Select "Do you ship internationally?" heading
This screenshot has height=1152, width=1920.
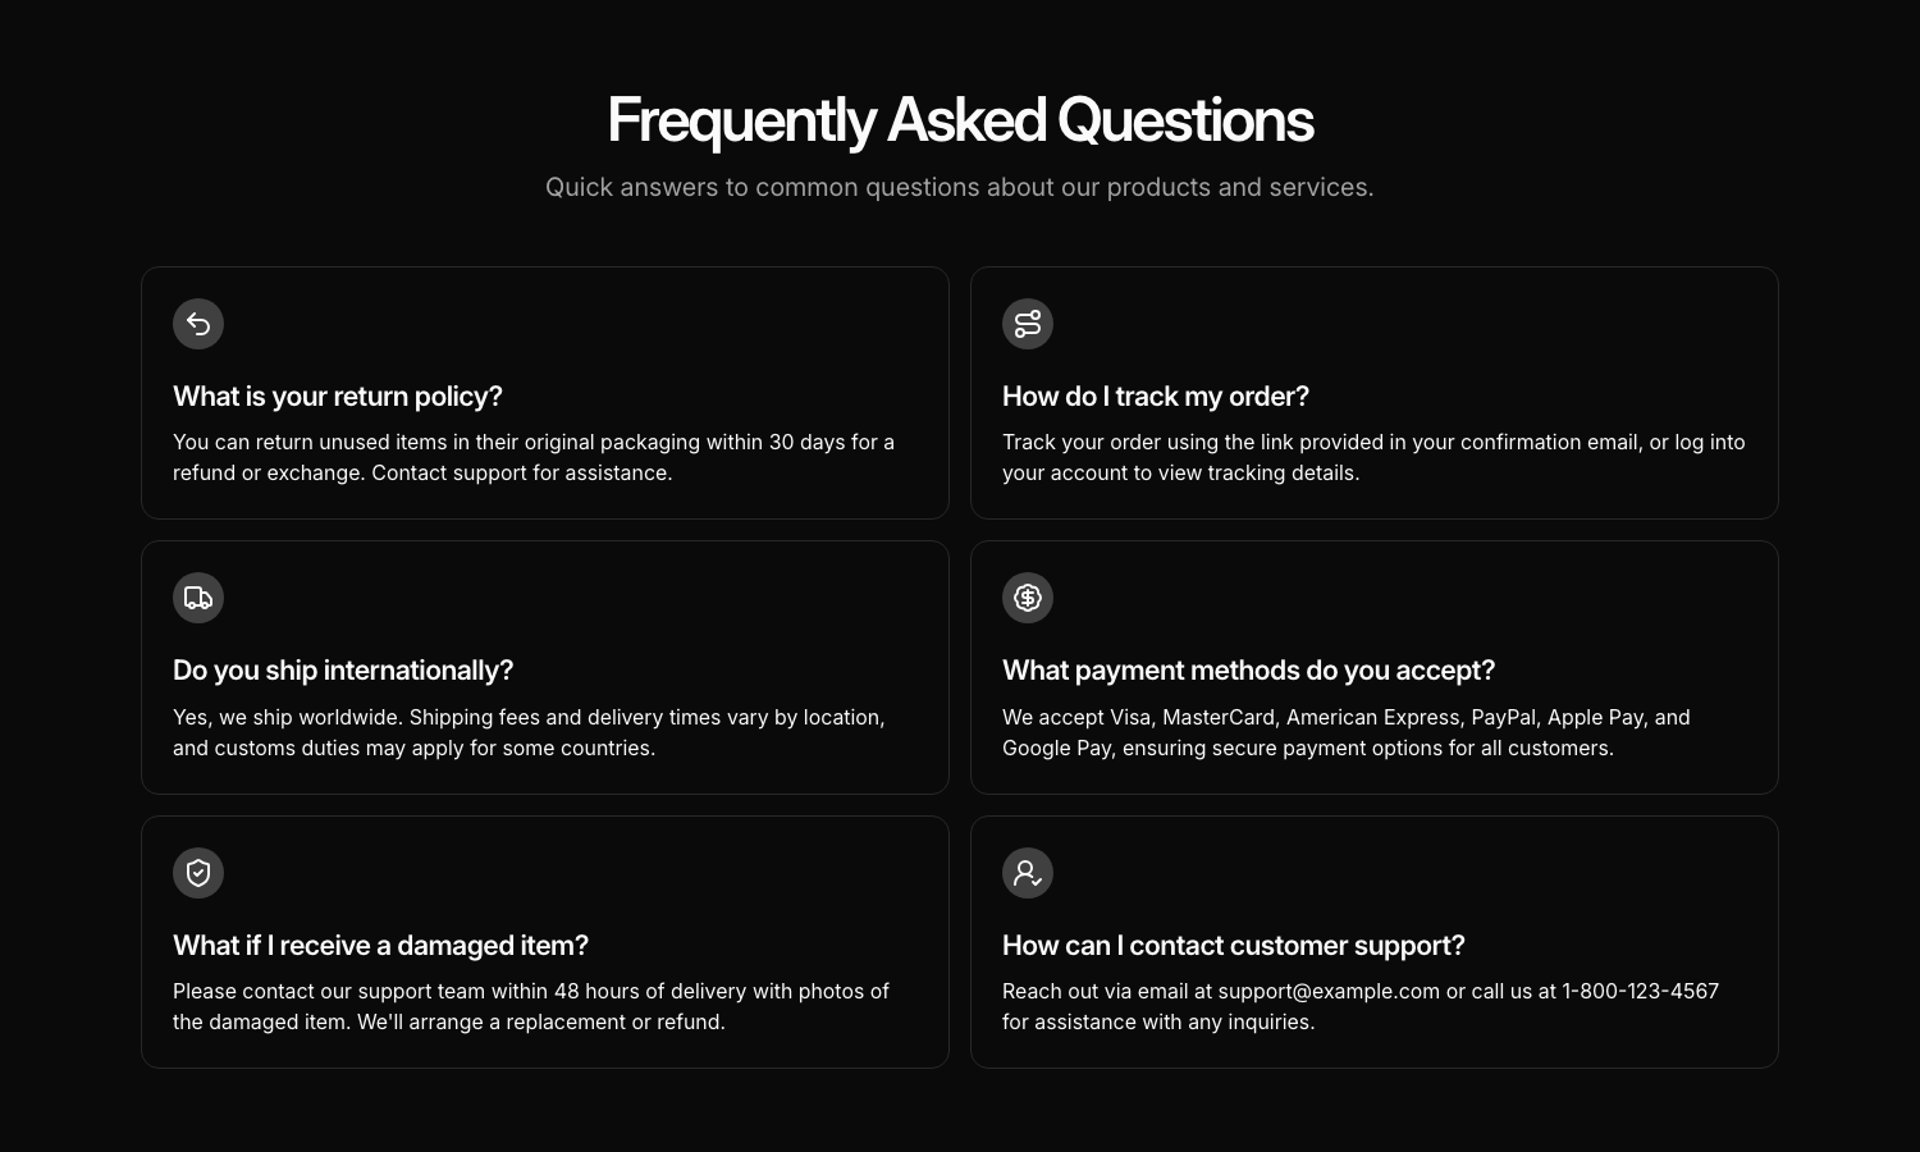click(x=343, y=670)
